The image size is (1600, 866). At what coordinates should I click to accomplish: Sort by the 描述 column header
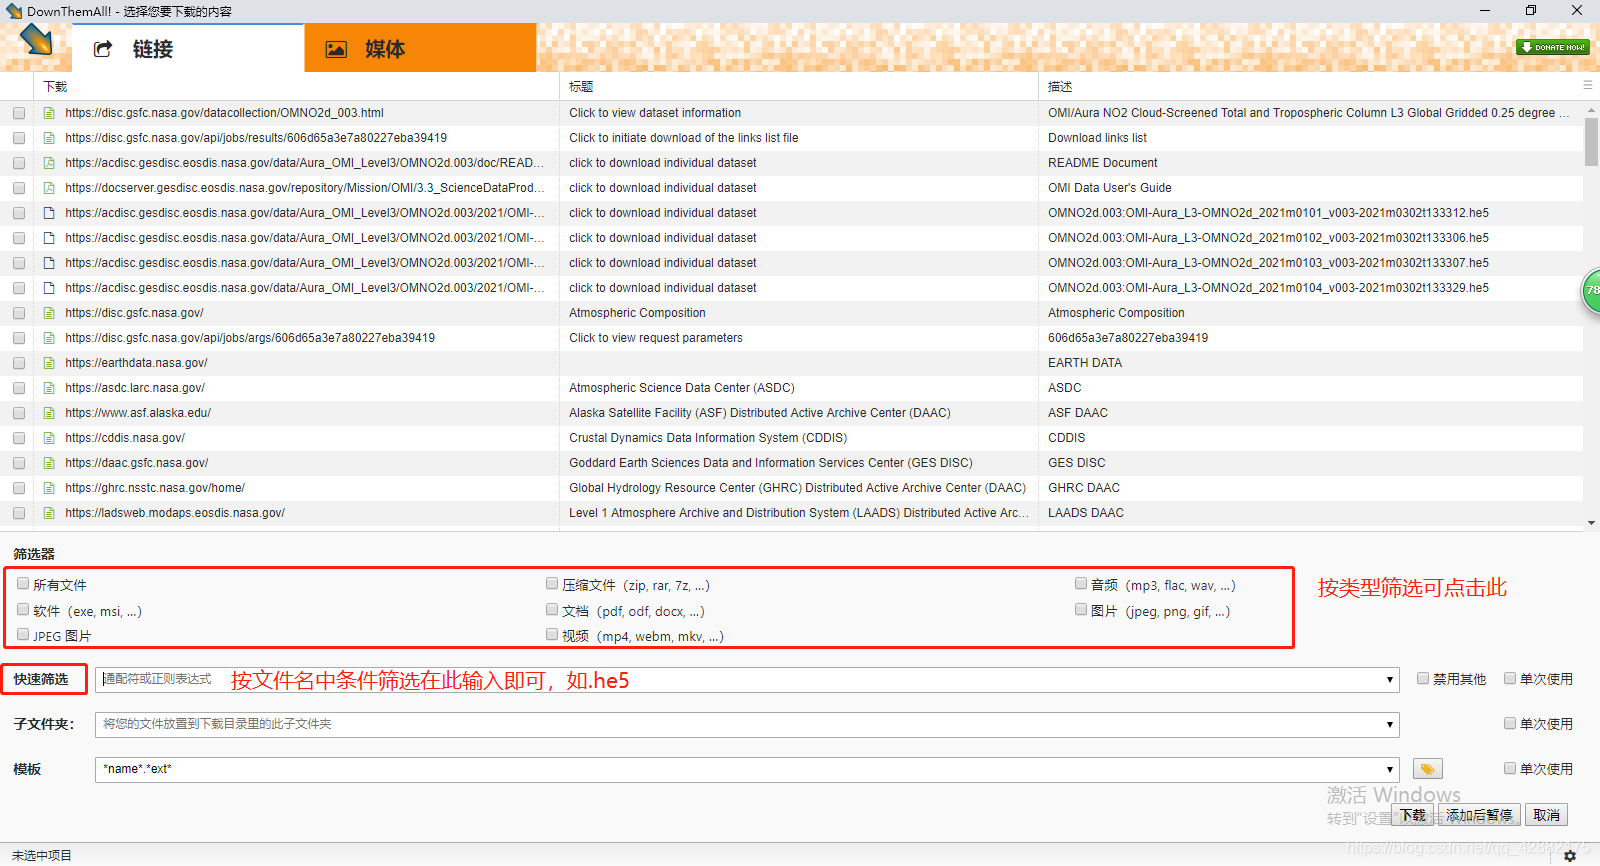click(1310, 86)
